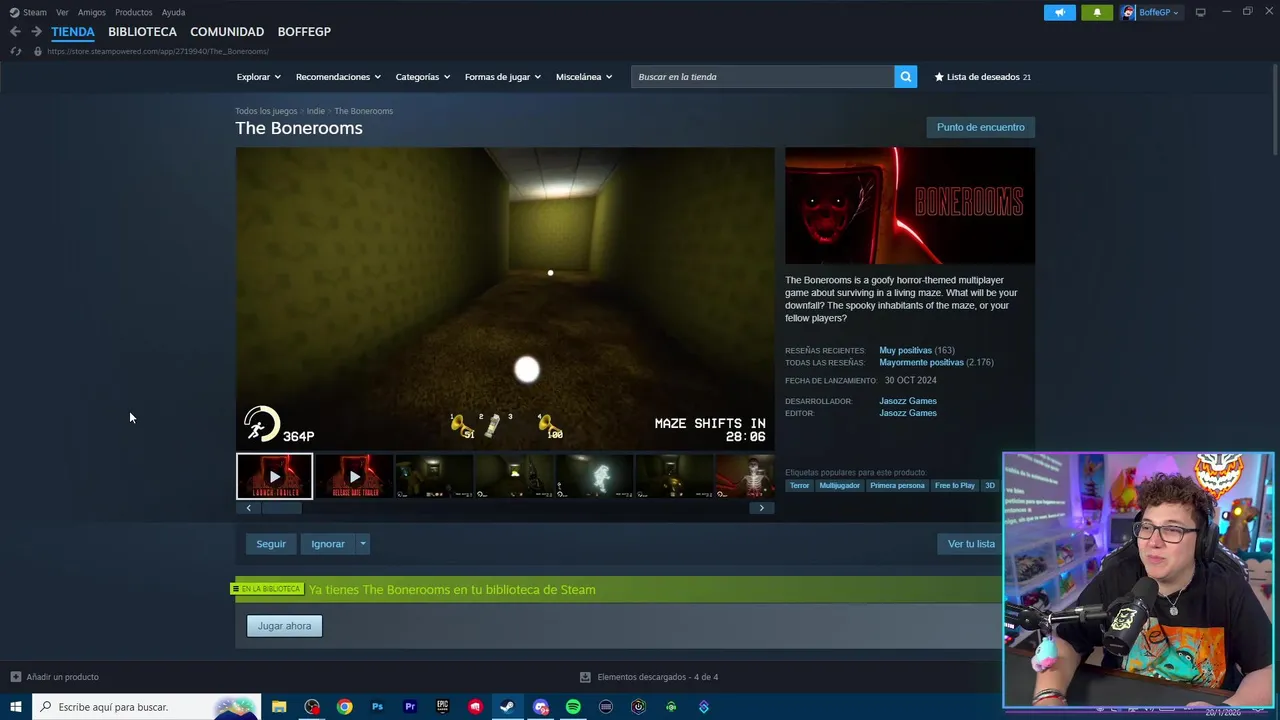Open the BOFFEGP profile tab

pyautogui.click(x=304, y=32)
